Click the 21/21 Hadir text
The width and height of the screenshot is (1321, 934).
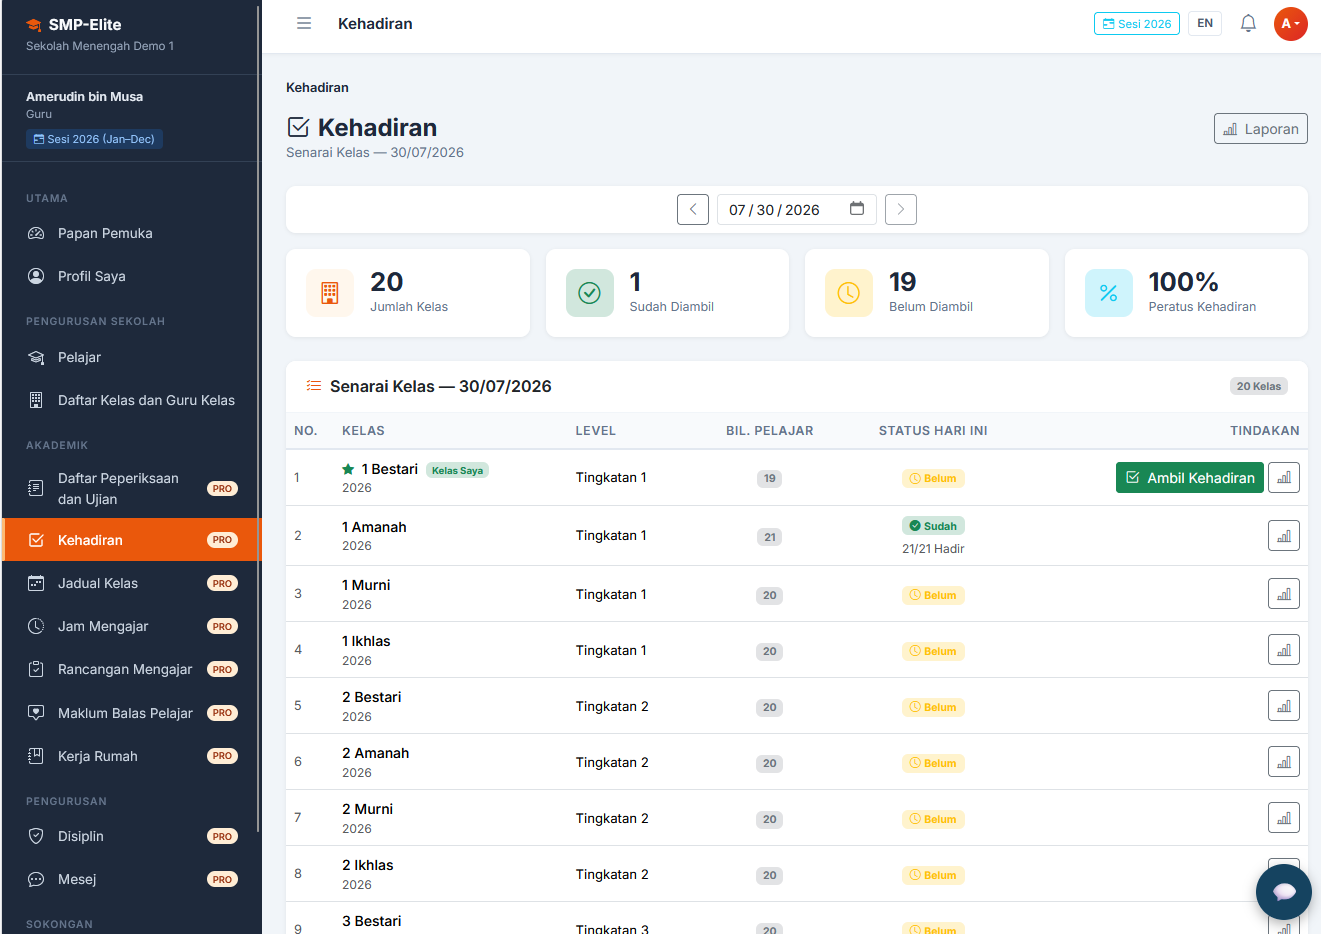[933, 549]
